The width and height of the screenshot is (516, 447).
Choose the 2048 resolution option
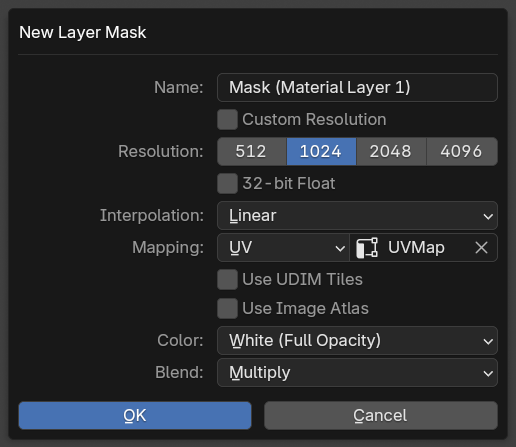coord(391,151)
